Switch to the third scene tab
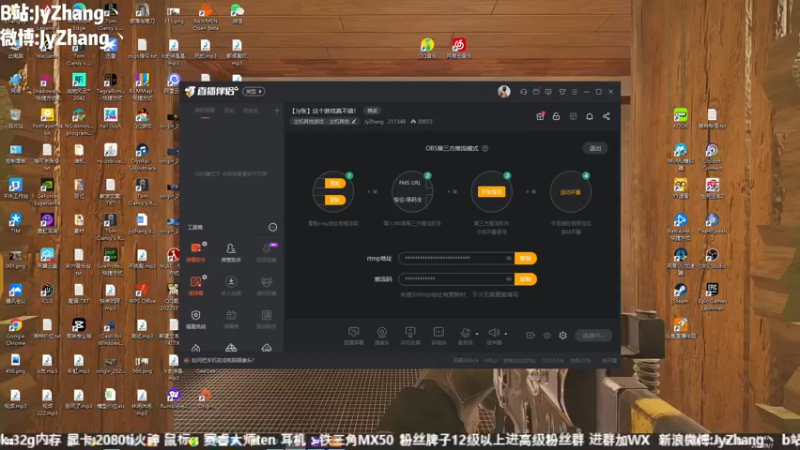Screen dimensions: 800x450 [x=251, y=111]
